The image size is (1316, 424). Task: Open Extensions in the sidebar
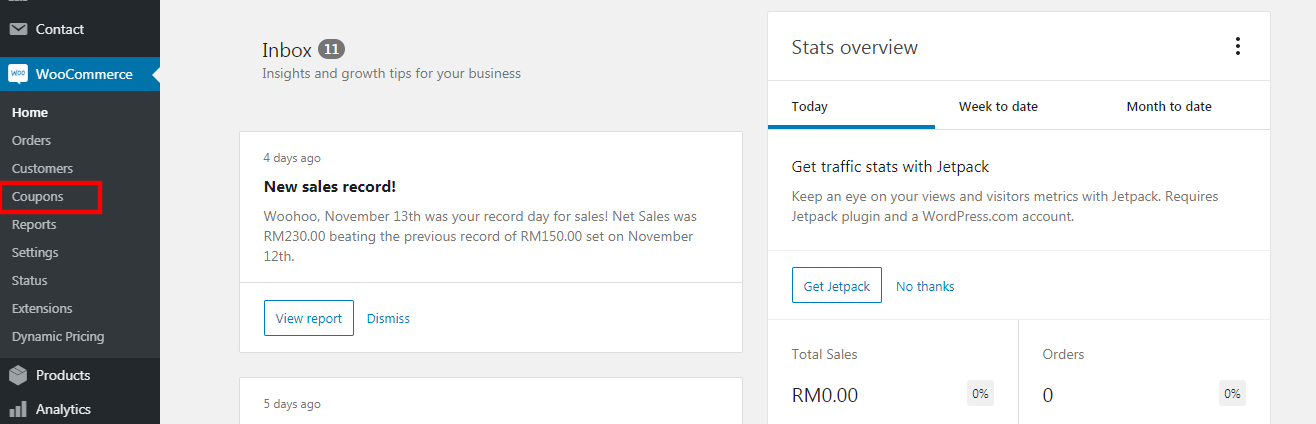(42, 309)
